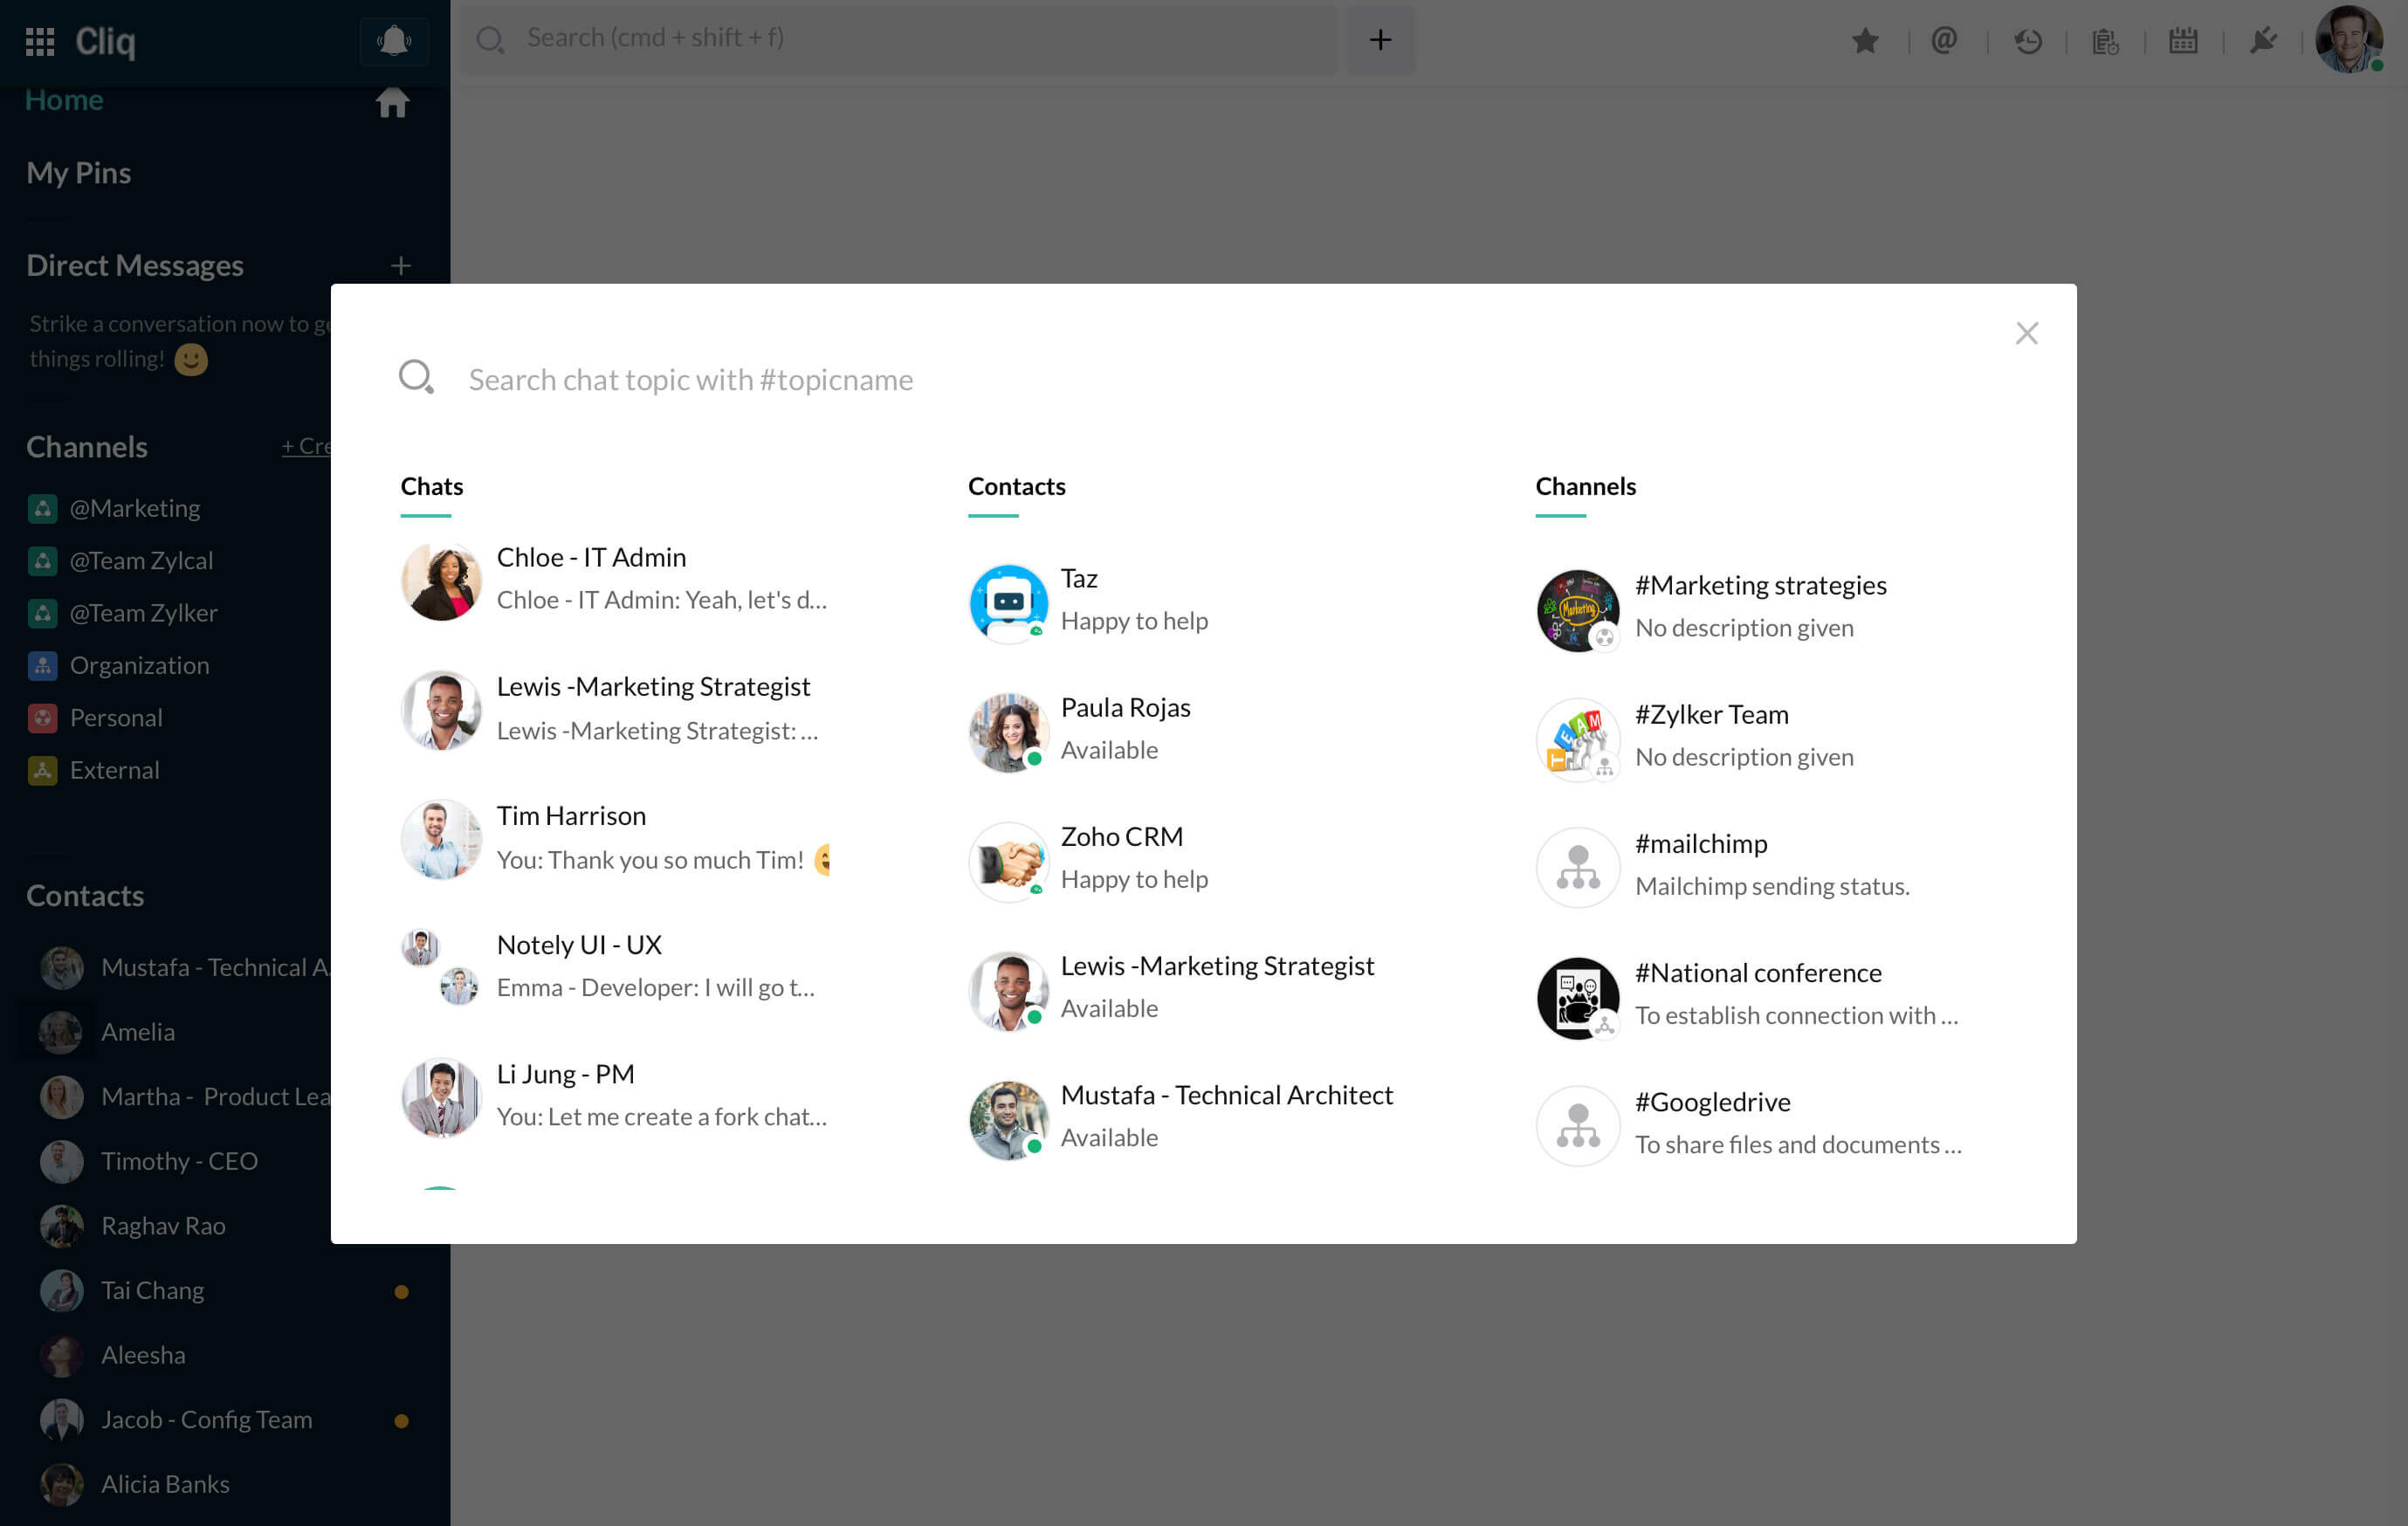The image size is (2408, 1526).
Task: Click the plus button beside search bar
Action: [x=1380, y=40]
